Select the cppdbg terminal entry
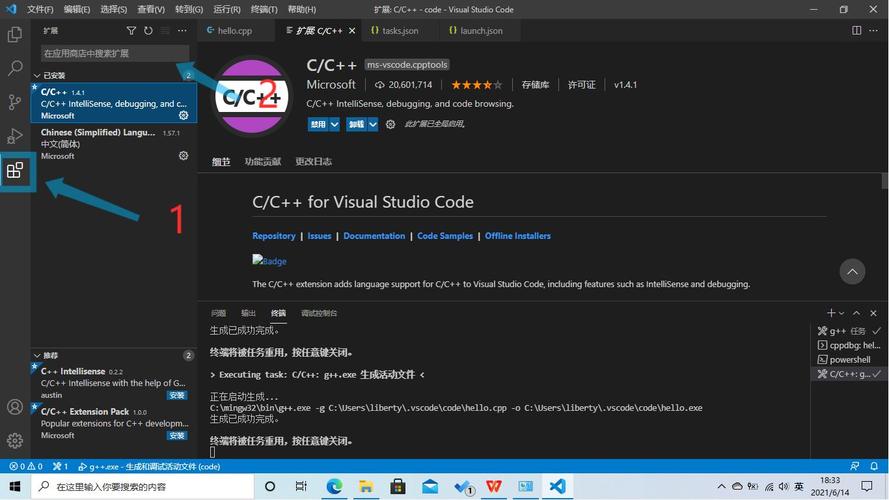Viewport: 889px width, 500px height. (849, 345)
